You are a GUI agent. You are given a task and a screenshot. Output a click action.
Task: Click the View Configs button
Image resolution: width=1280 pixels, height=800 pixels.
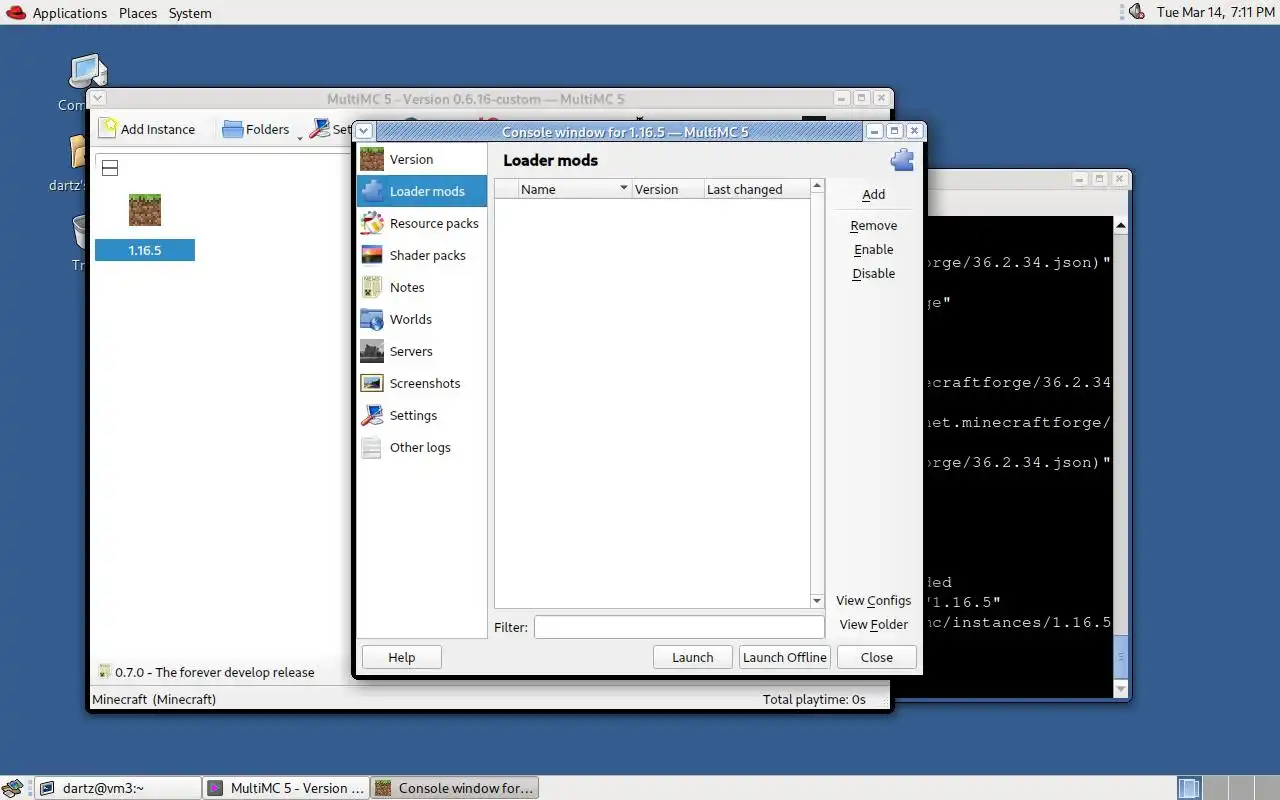(873, 600)
